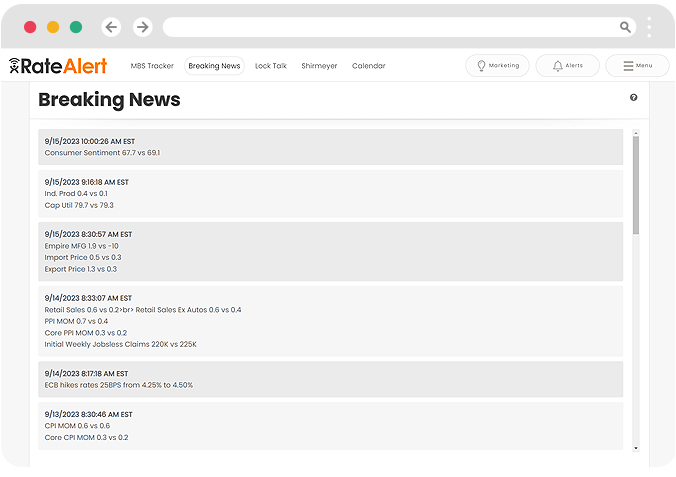Click the RateAlert logo
Viewport: 676px width, 477px height.
coord(58,66)
